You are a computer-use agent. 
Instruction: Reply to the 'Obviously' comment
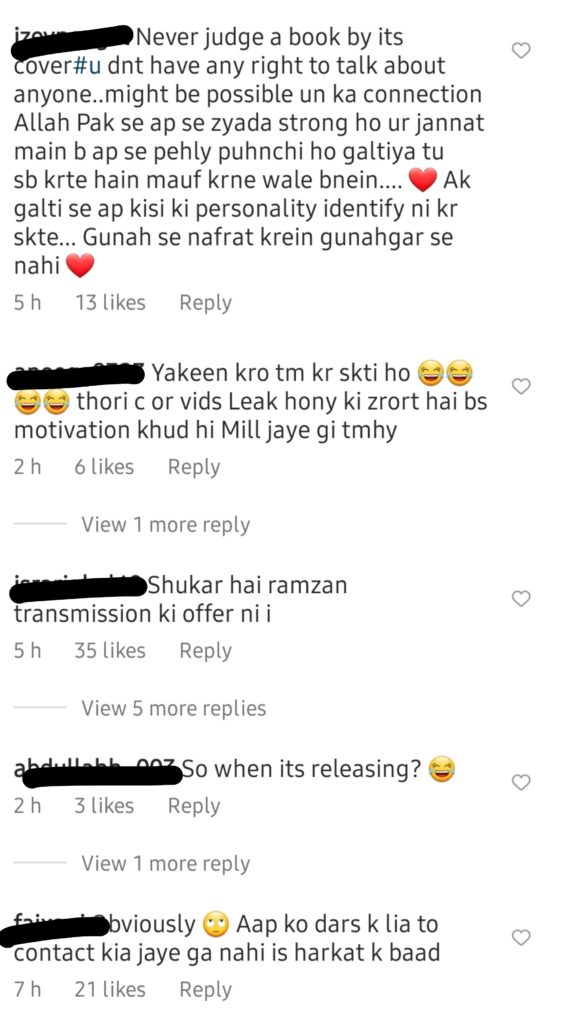[206, 990]
